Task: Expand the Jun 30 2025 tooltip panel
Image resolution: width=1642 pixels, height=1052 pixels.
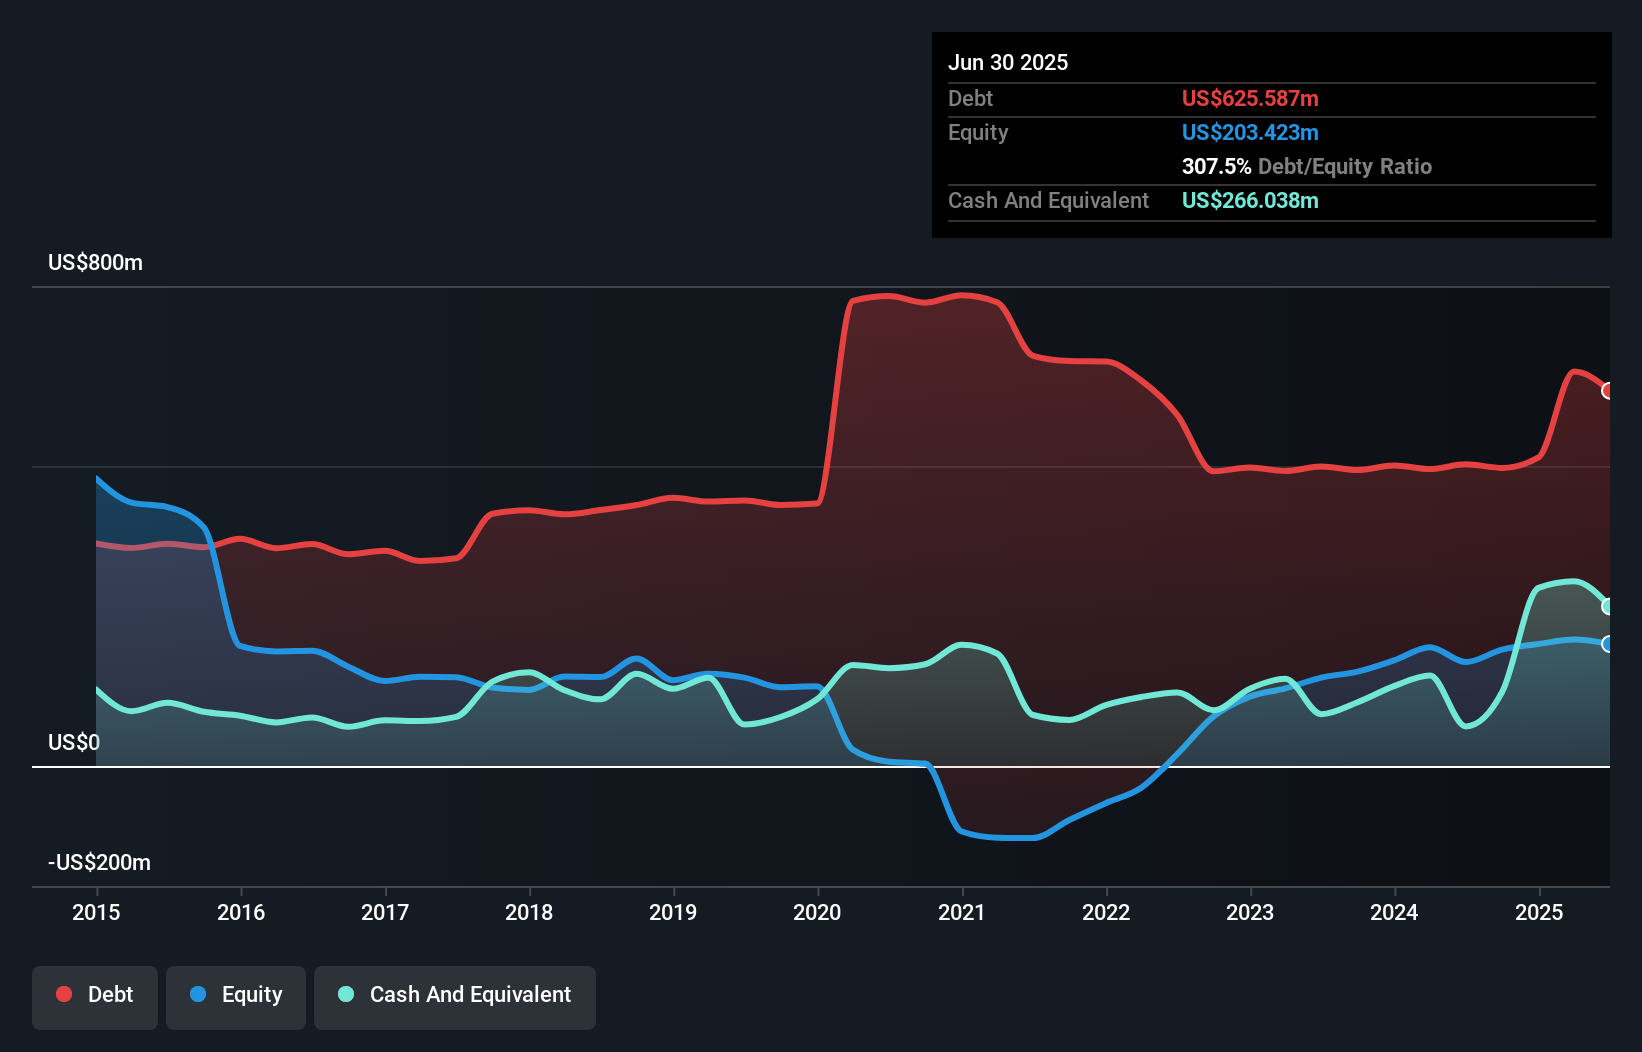Action: pyautogui.click(x=1008, y=62)
